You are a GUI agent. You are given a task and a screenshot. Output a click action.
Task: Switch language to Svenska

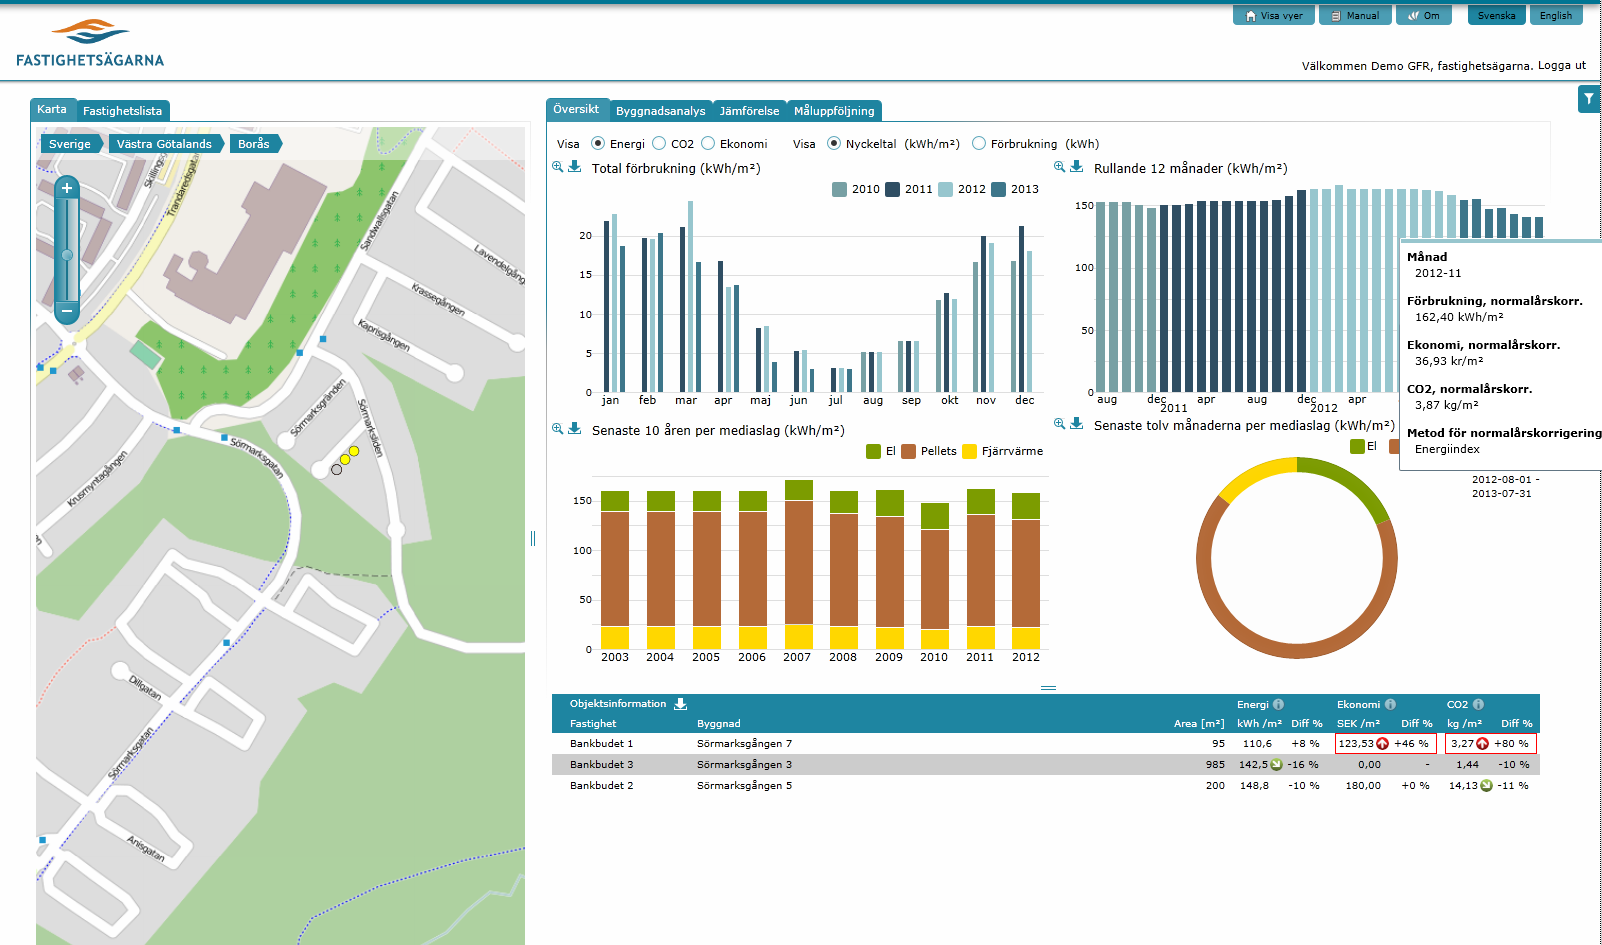[x=1497, y=16]
